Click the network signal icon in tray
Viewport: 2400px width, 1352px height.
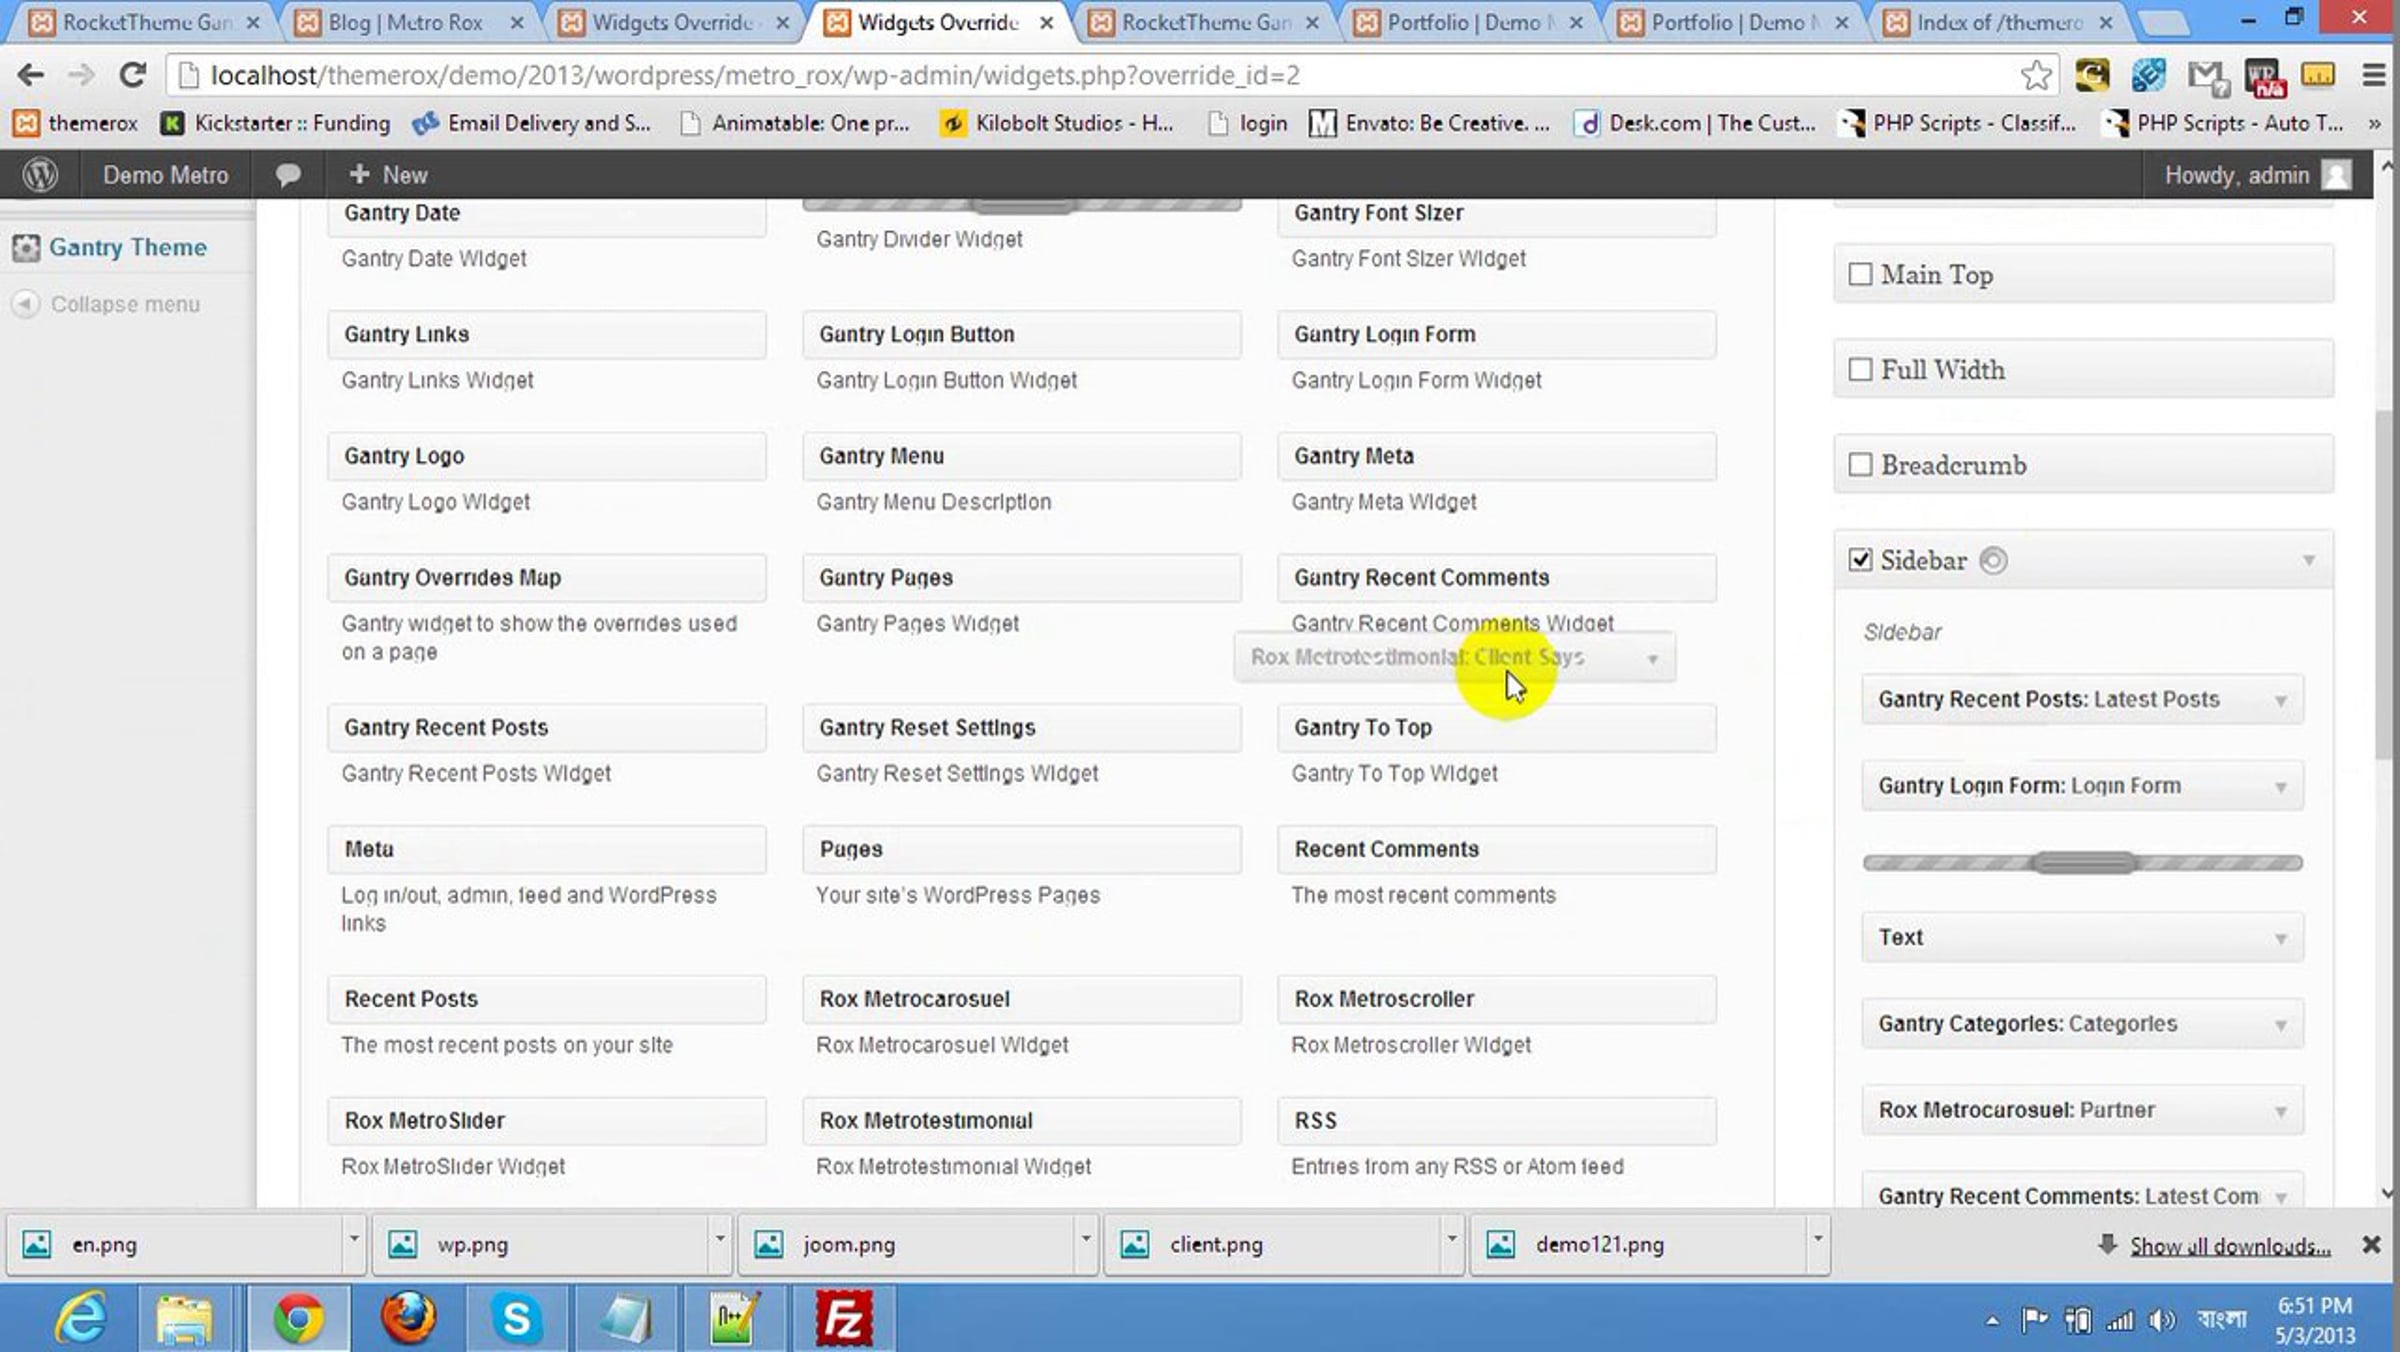(2120, 1321)
